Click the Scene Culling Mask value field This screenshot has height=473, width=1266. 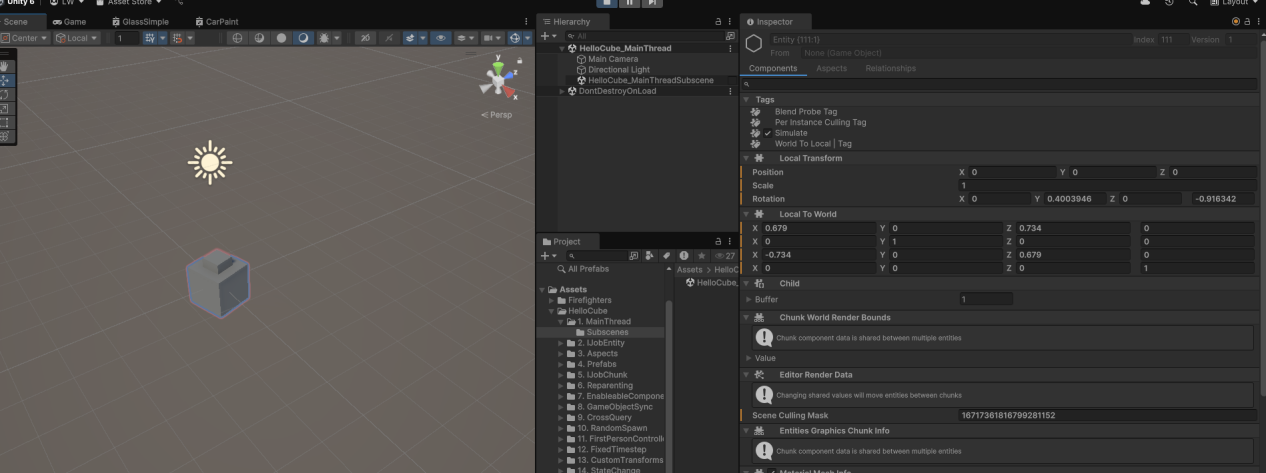tap(1107, 415)
